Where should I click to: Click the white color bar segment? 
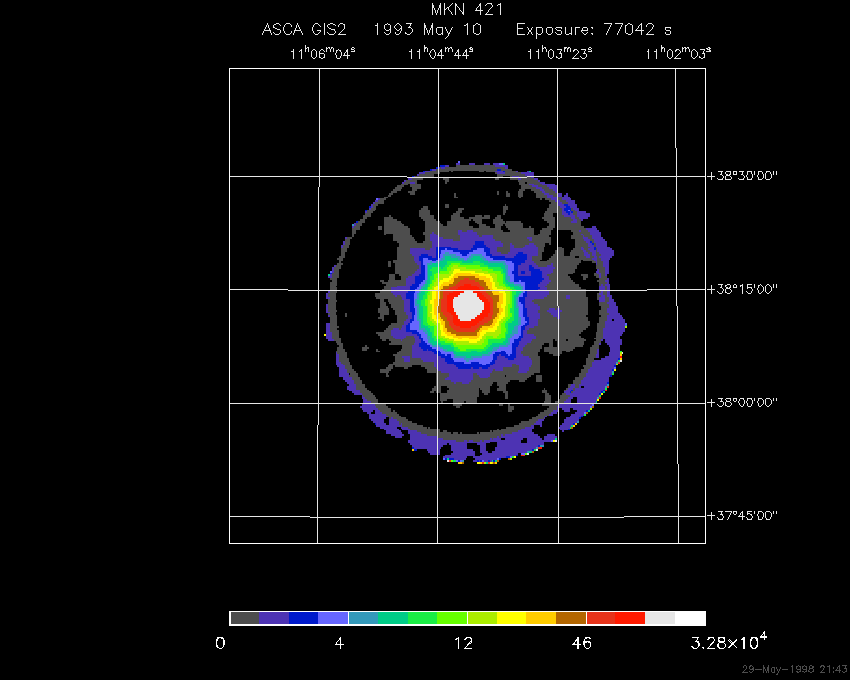click(690, 618)
